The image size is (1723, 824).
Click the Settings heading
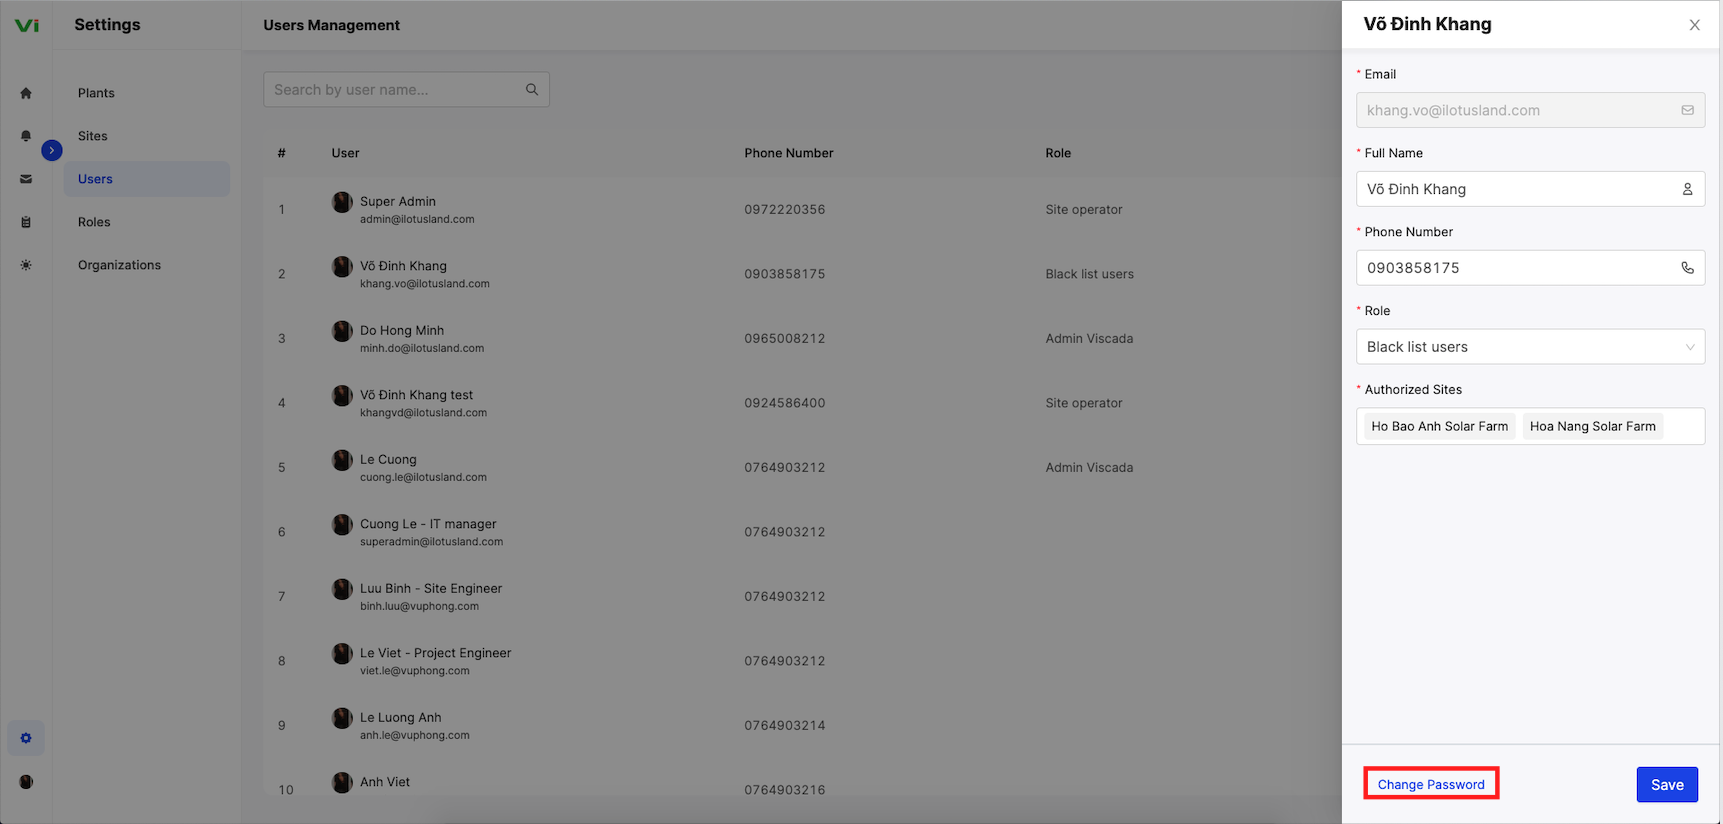tap(107, 25)
